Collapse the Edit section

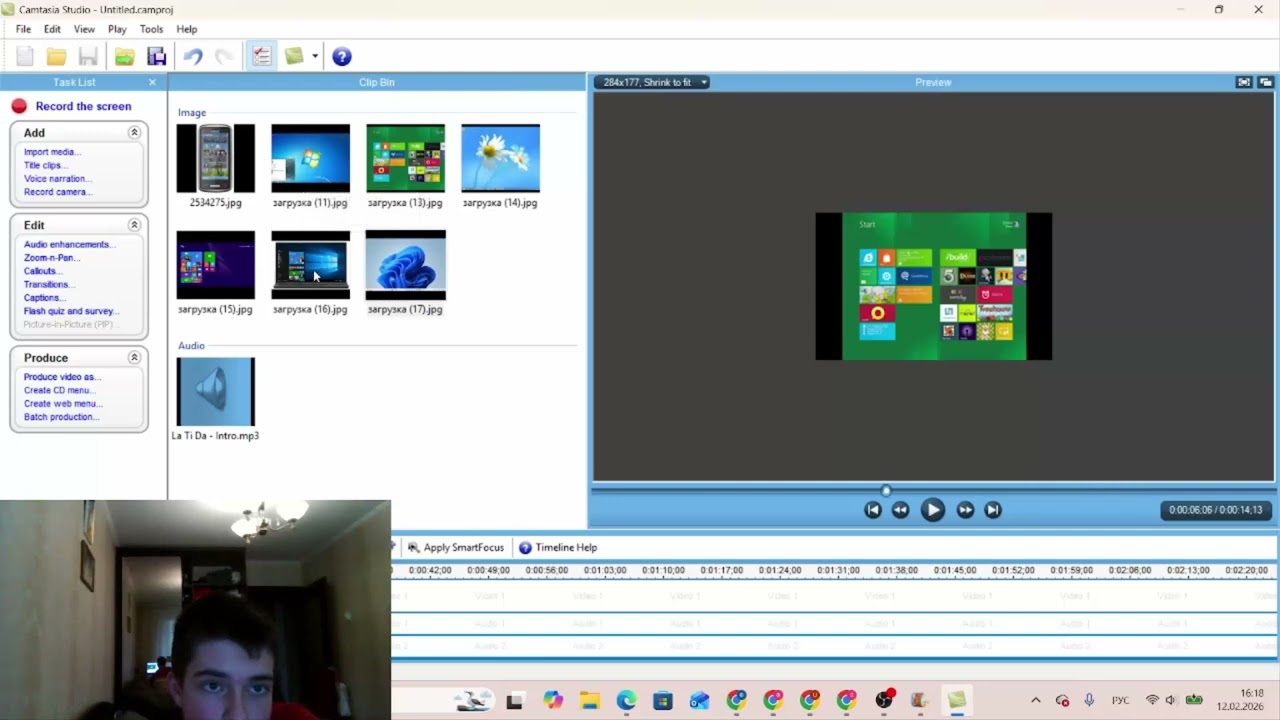134,225
